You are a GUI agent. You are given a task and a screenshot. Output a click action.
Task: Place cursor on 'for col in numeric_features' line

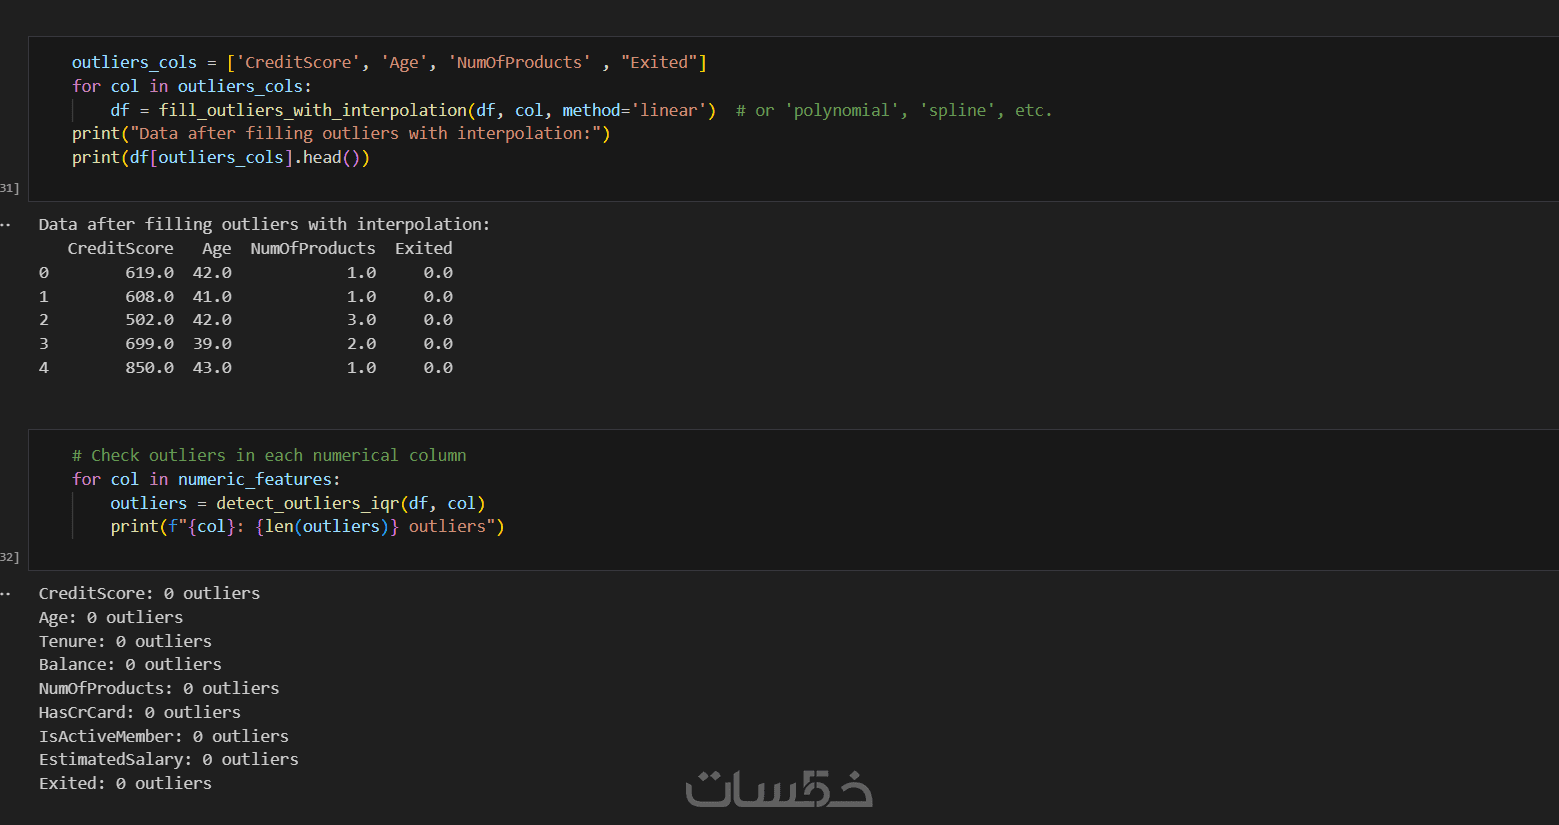pyautogui.click(x=205, y=479)
